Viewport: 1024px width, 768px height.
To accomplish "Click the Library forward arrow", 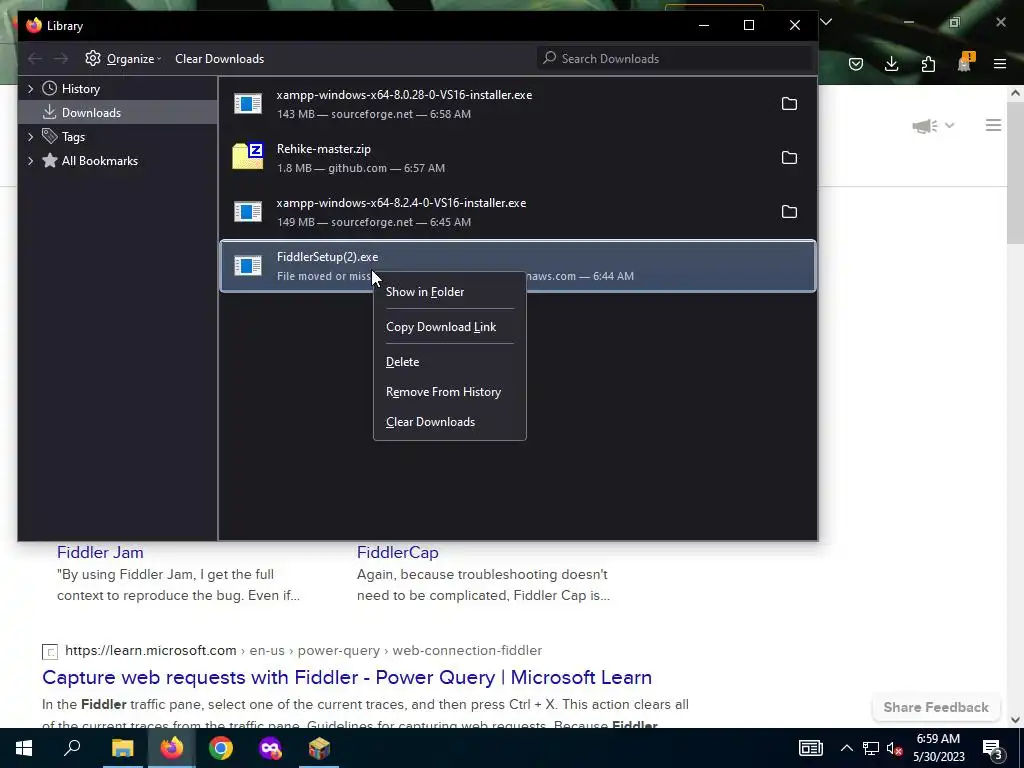I will 61,59.
